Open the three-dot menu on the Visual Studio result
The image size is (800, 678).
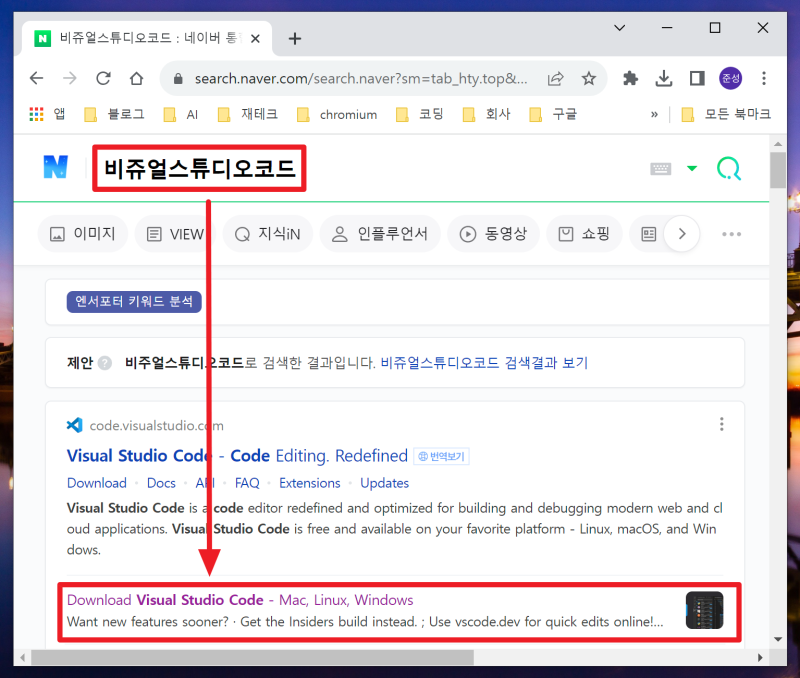[x=722, y=423]
